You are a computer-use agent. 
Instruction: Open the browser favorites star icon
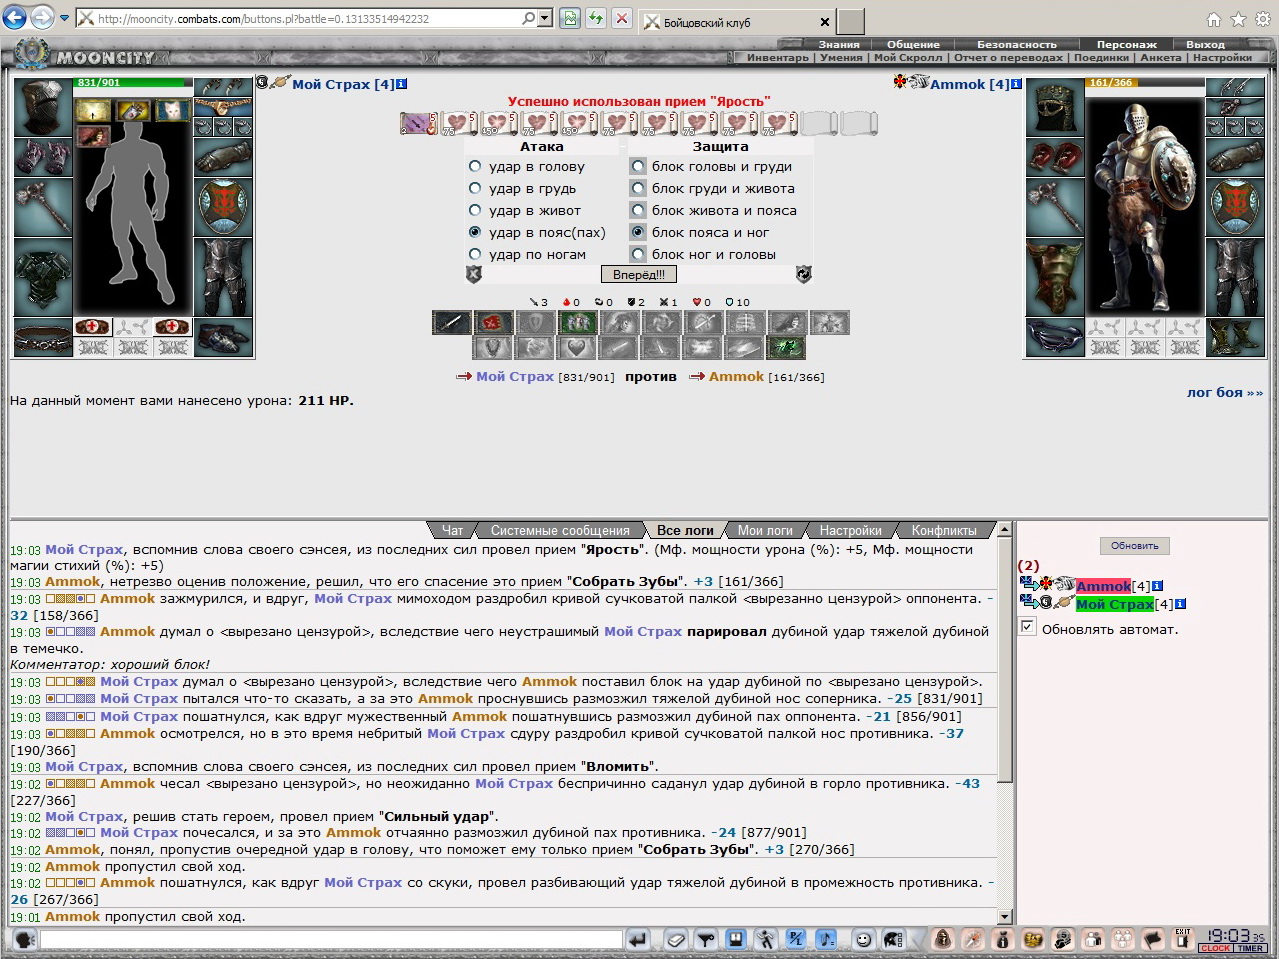(x=1238, y=19)
